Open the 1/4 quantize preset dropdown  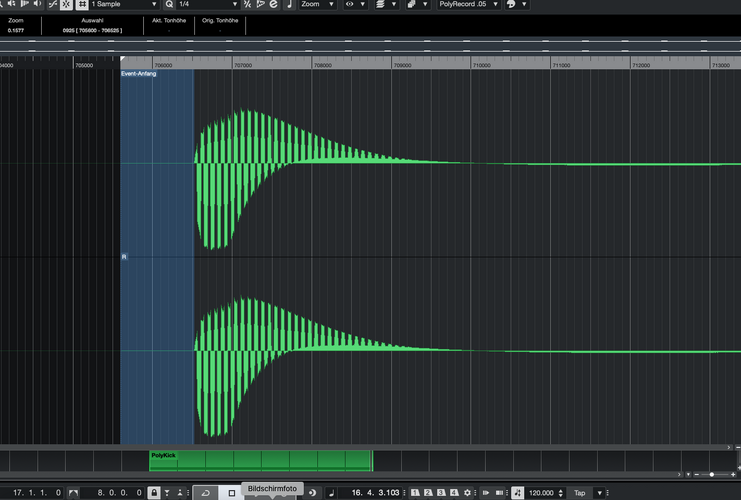pyautogui.click(x=207, y=4)
